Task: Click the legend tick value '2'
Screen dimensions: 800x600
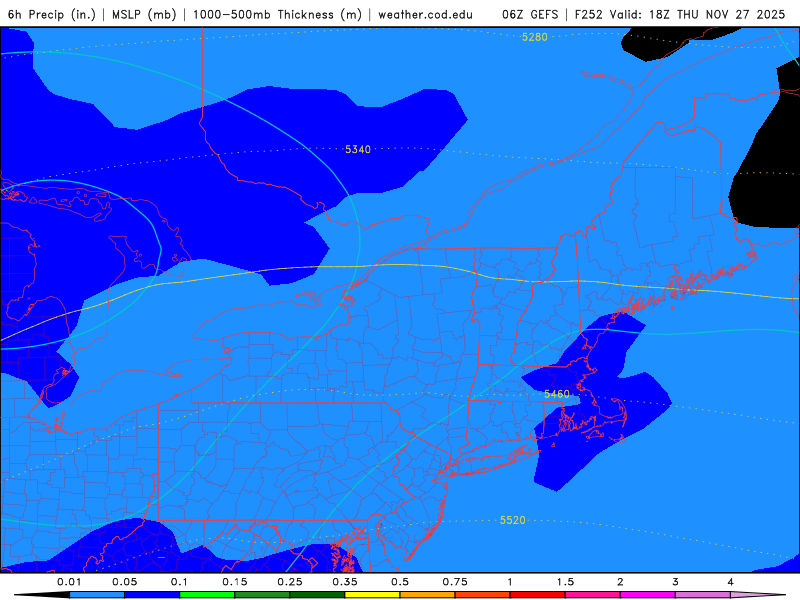Action: pyautogui.click(x=620, y=582)
